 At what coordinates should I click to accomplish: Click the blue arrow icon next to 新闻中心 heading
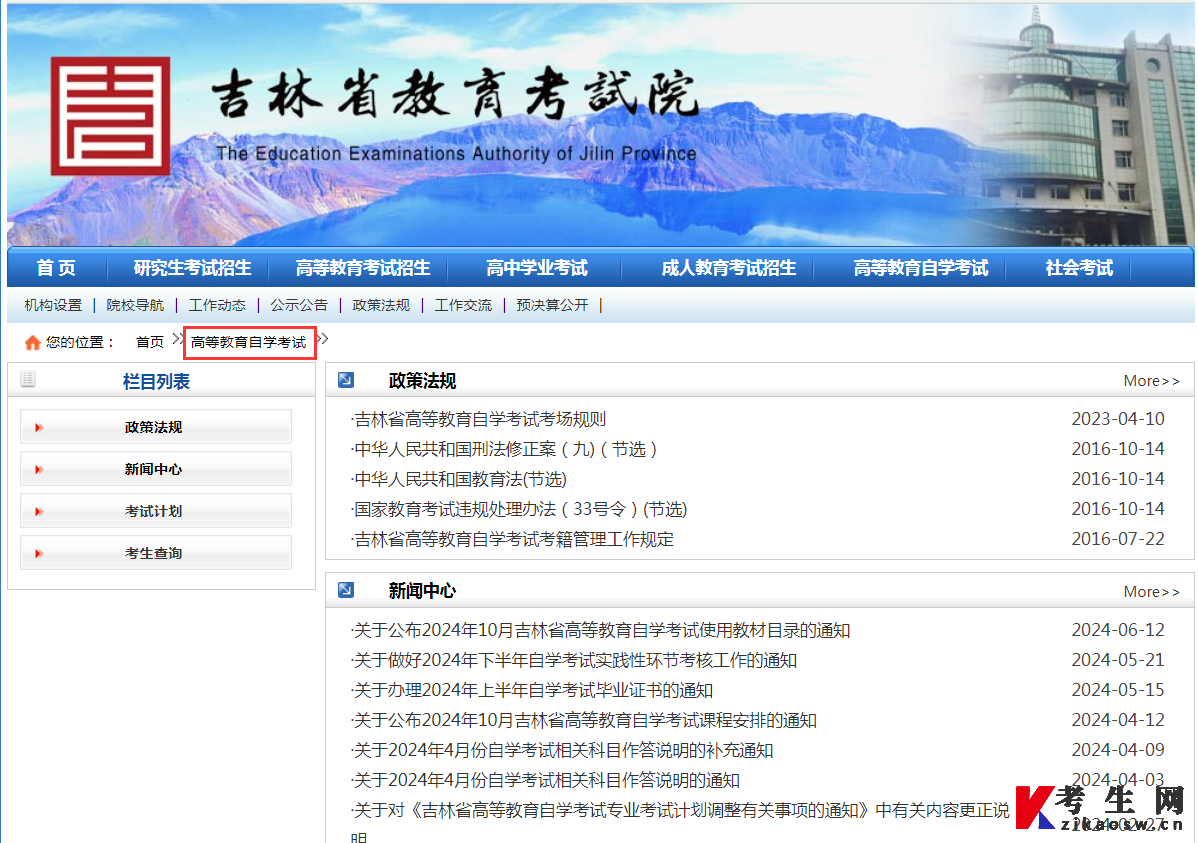346,590
